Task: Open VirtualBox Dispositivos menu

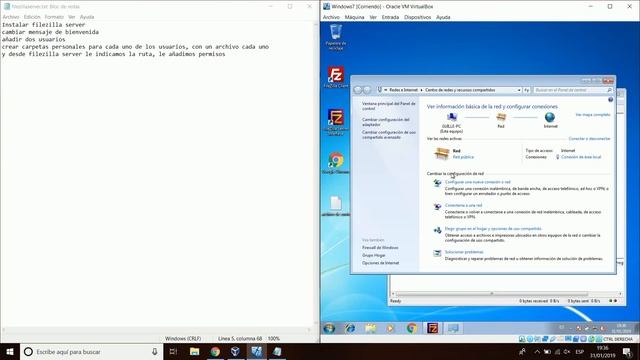Action: click(418, 18)
